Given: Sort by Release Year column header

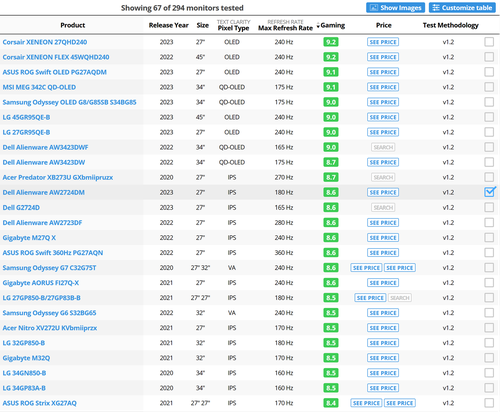Looking at the screenshot, I should [x=169, y=25].
